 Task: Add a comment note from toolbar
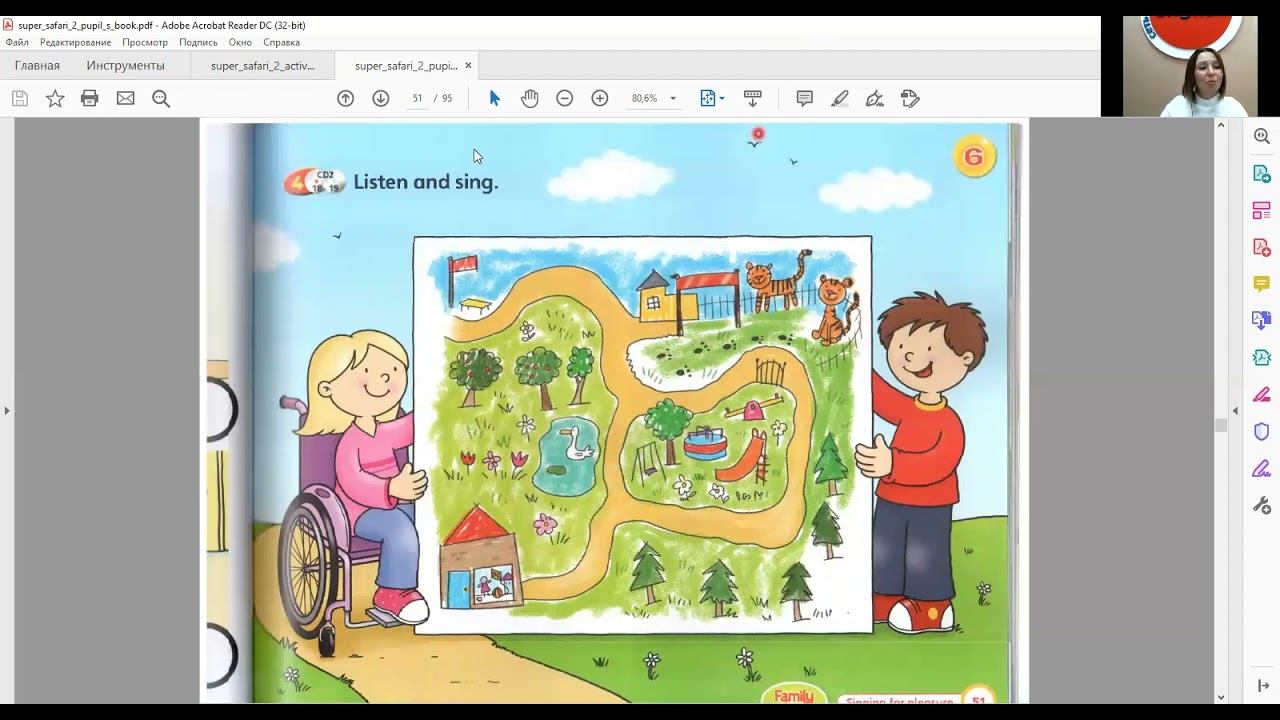tap(804, 98)
